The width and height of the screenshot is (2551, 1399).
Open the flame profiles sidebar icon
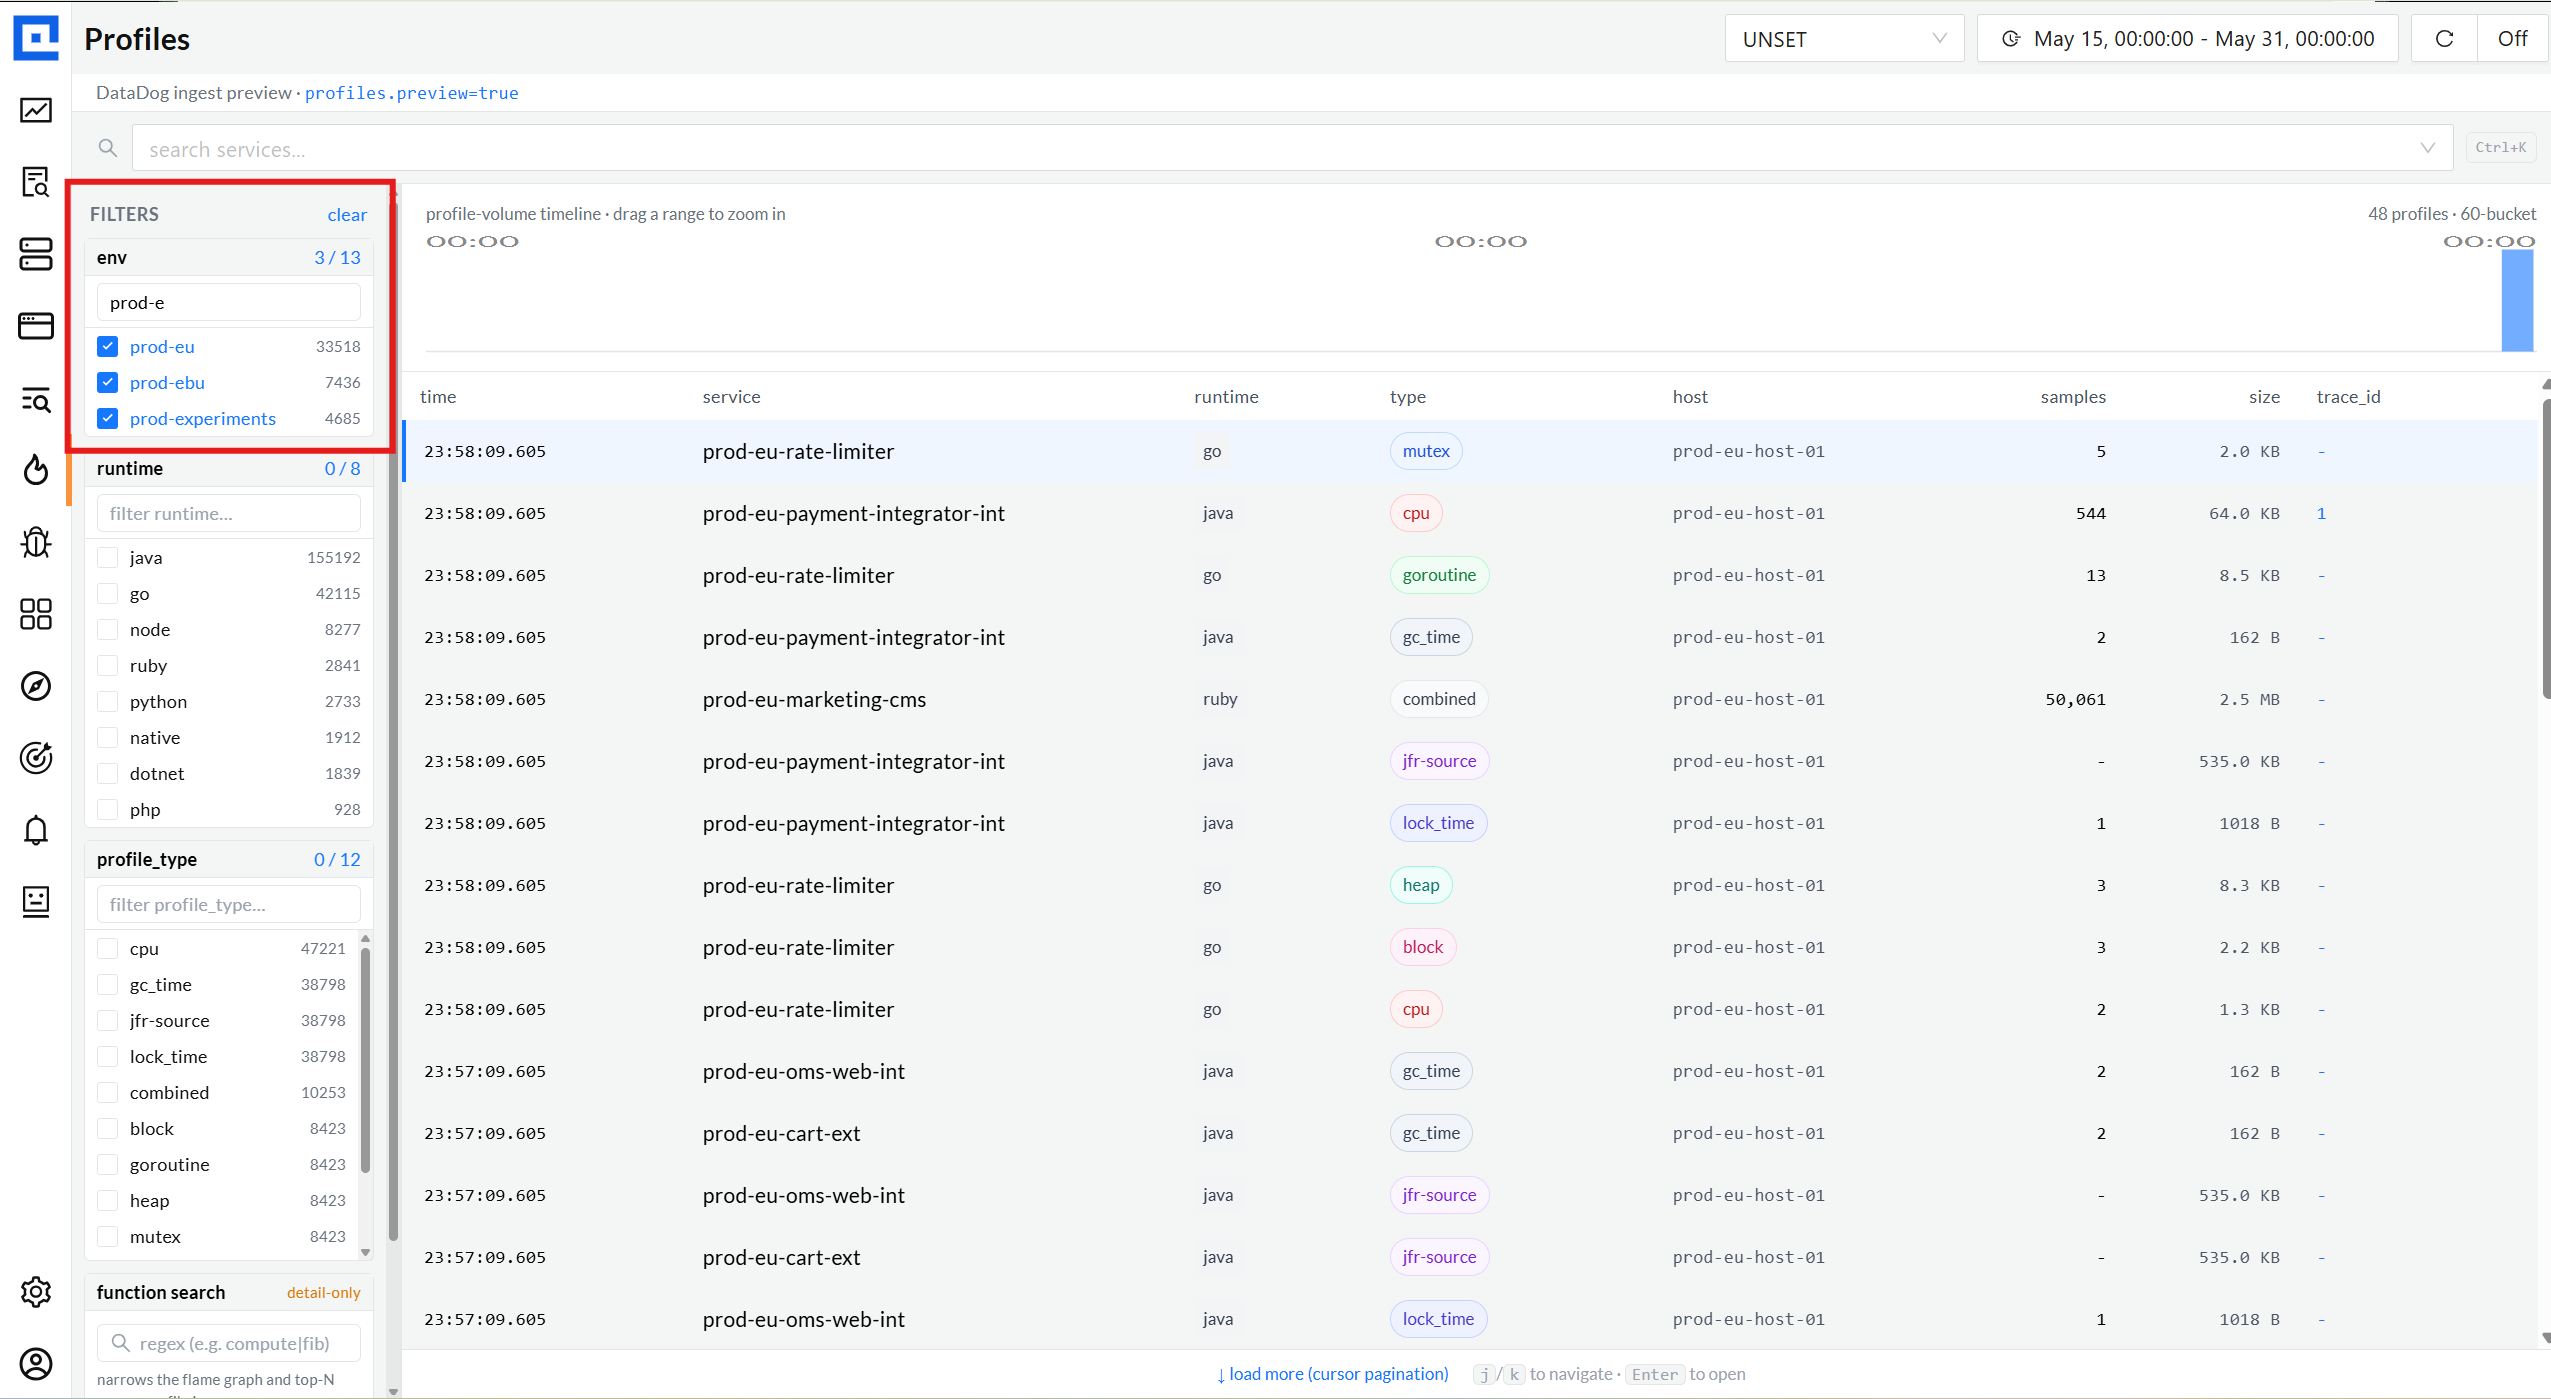pyautogui.click(x=36, y=470)
